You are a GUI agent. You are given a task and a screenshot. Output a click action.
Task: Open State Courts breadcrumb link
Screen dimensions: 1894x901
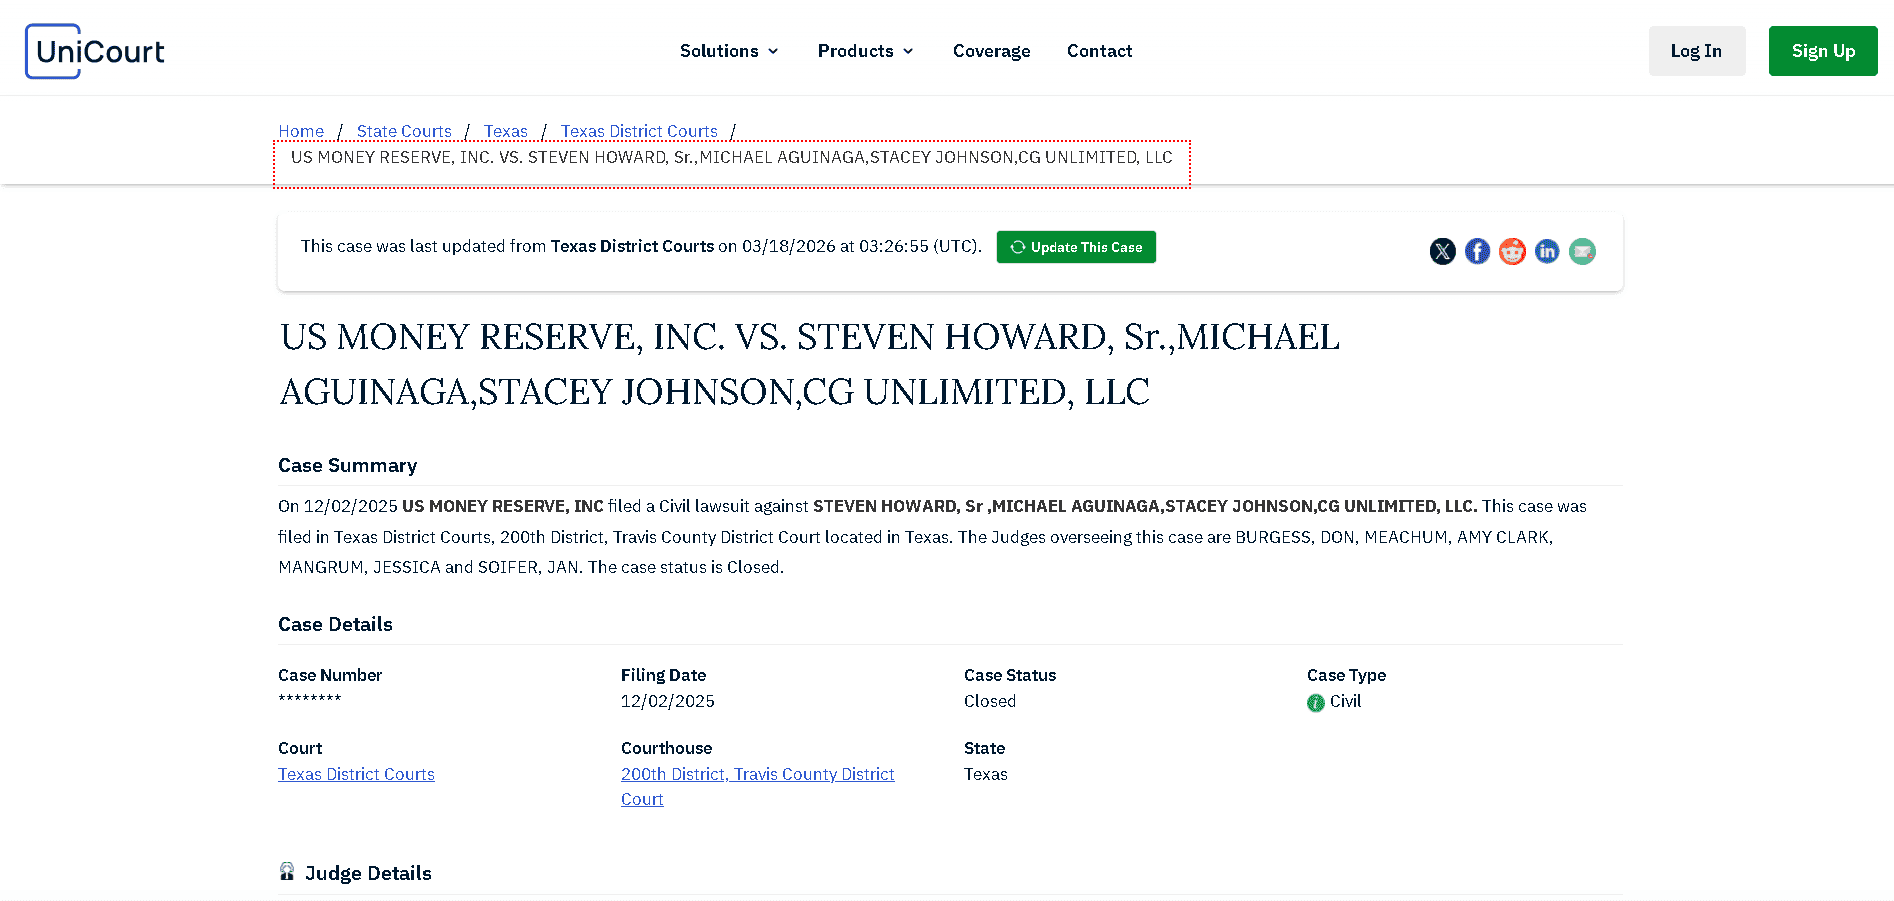point(404,131)
